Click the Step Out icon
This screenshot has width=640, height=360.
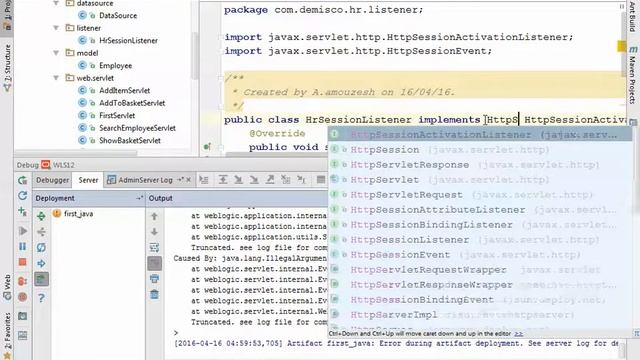coord(270,180)
